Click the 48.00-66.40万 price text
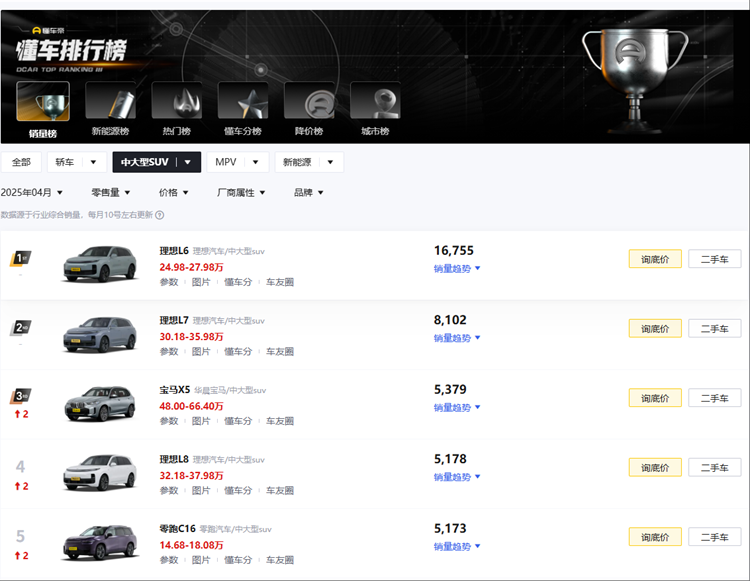Viewport: 750px width, 581px height. point(191,406)
